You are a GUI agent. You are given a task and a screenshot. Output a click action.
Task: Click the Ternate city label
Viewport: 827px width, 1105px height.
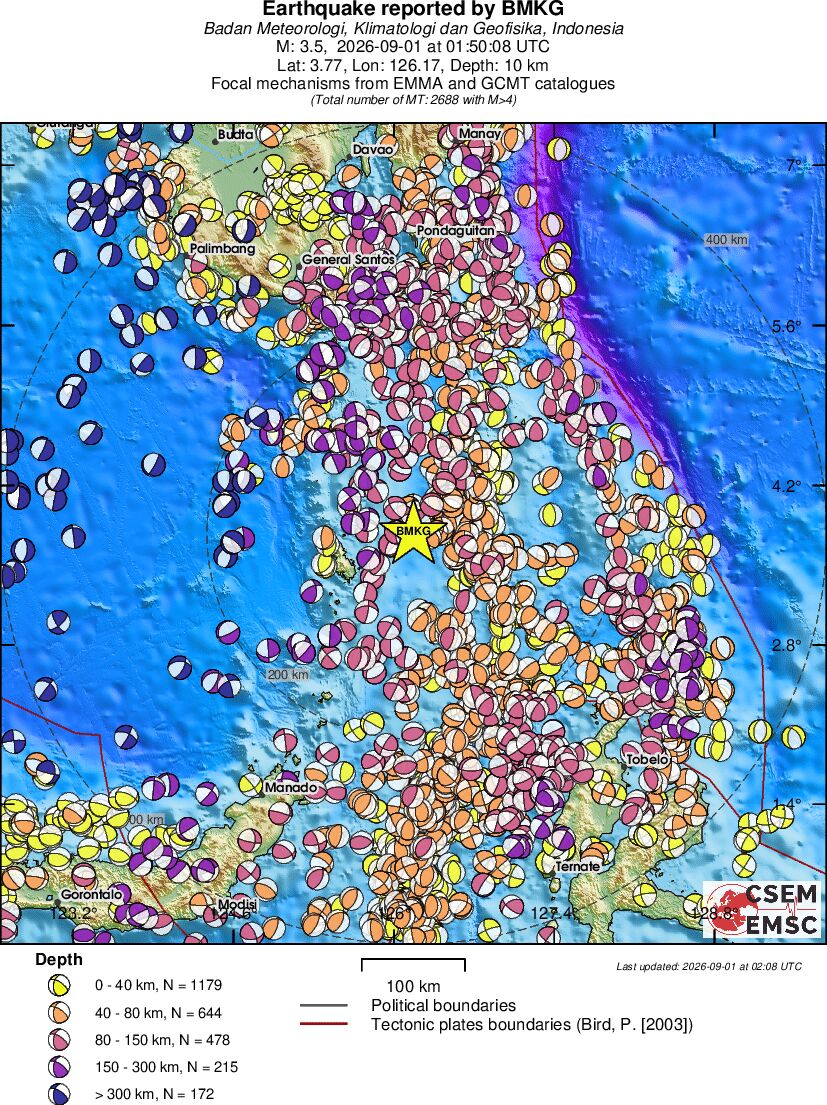[x=578, y=866]
